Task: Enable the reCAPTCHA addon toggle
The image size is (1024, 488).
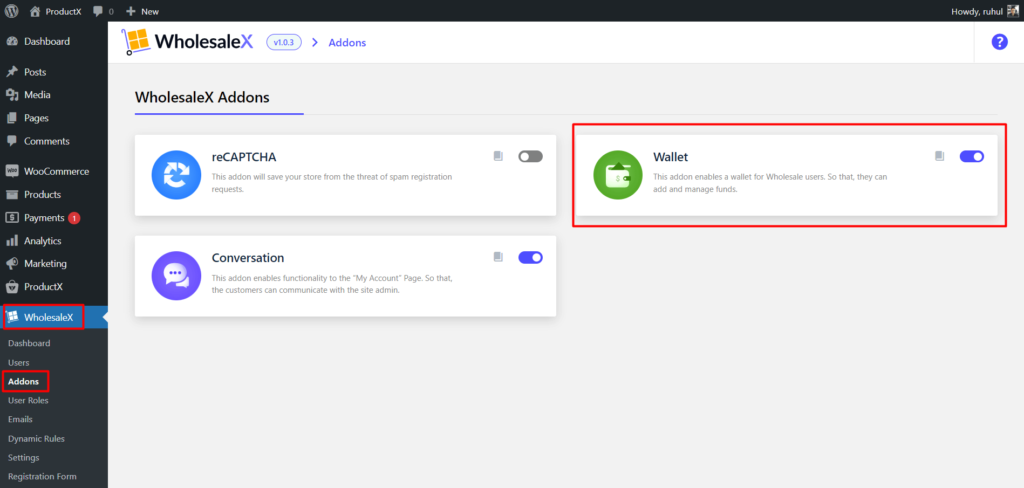Action: click(x=530, y=157)
